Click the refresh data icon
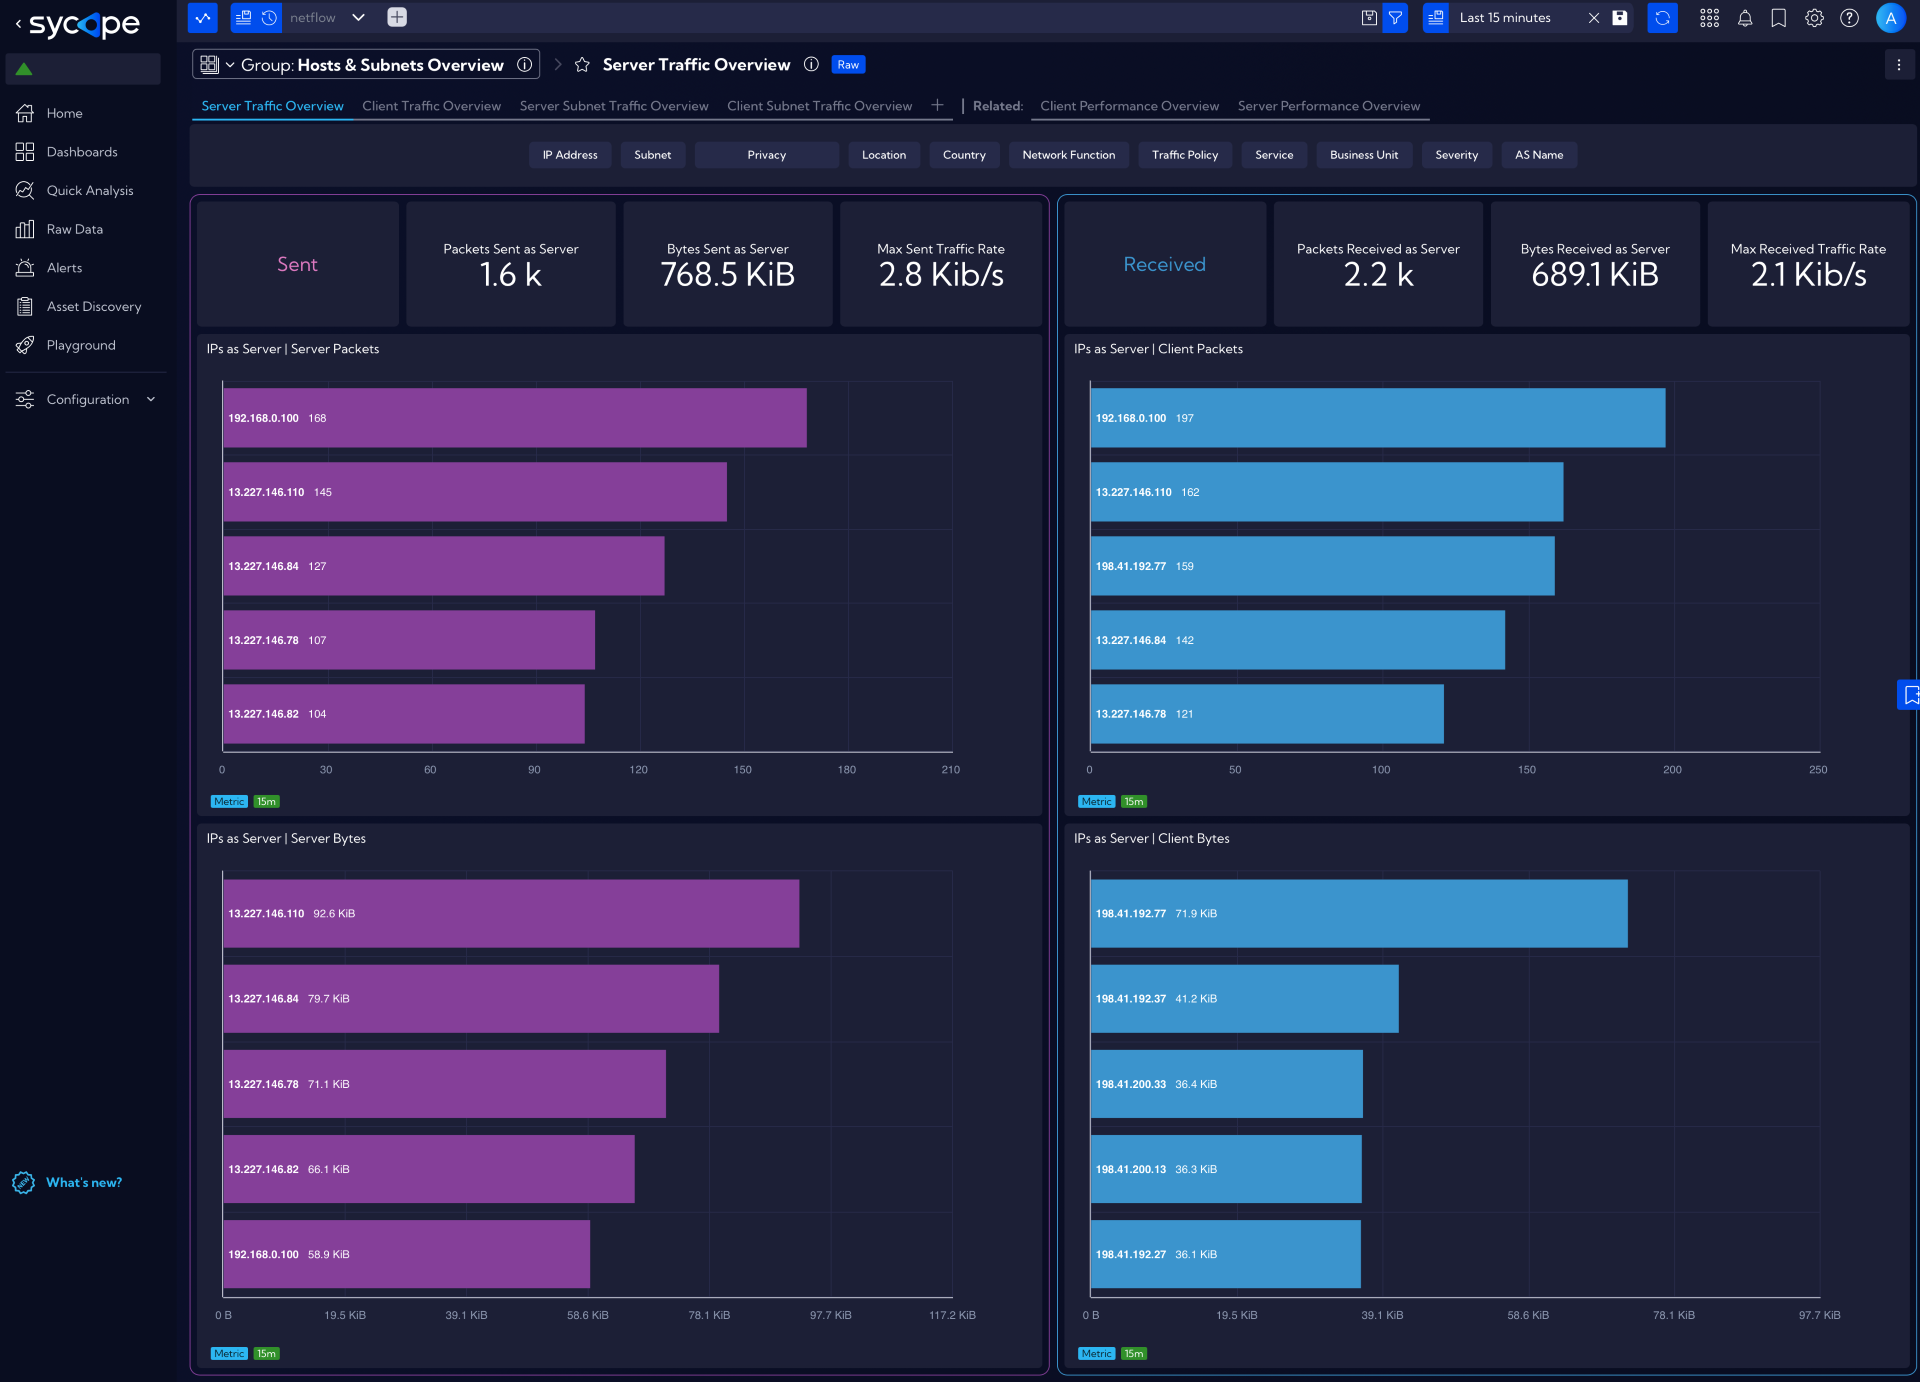Screen dimensions: 1920x1382 coord(1662,18)
